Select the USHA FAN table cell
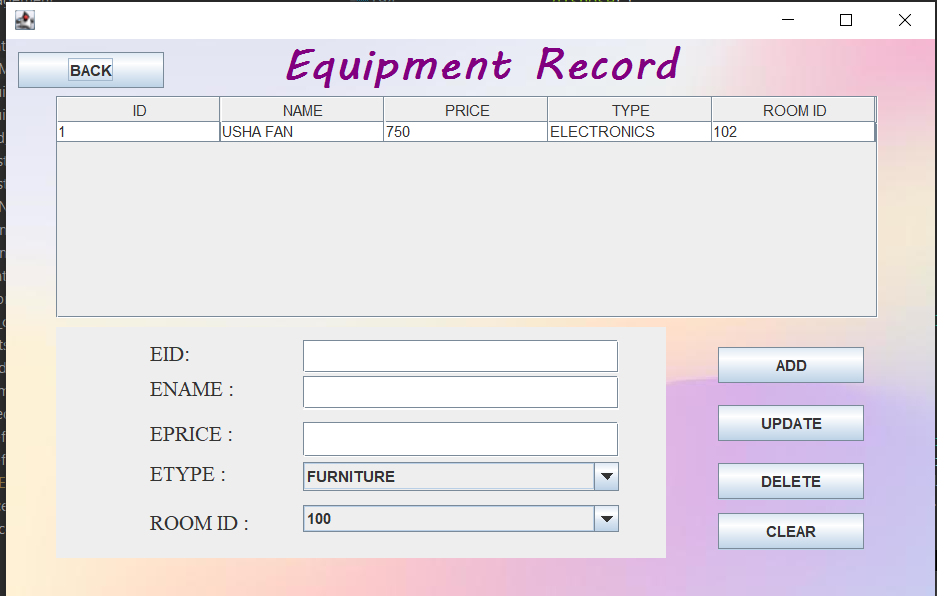The image size is (937, 596). point(302,132)
